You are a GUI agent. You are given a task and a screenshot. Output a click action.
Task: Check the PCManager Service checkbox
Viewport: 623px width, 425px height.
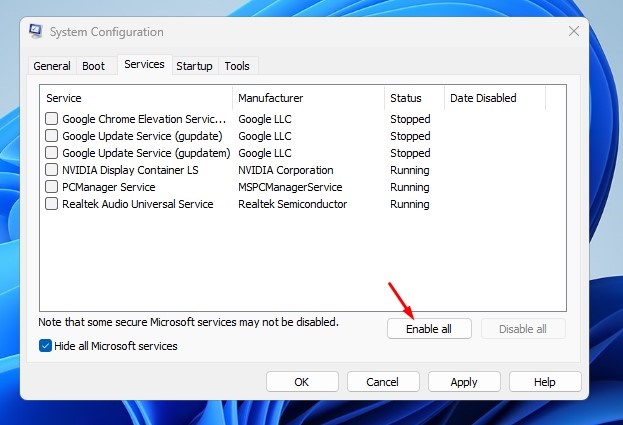tap(52, 187)
